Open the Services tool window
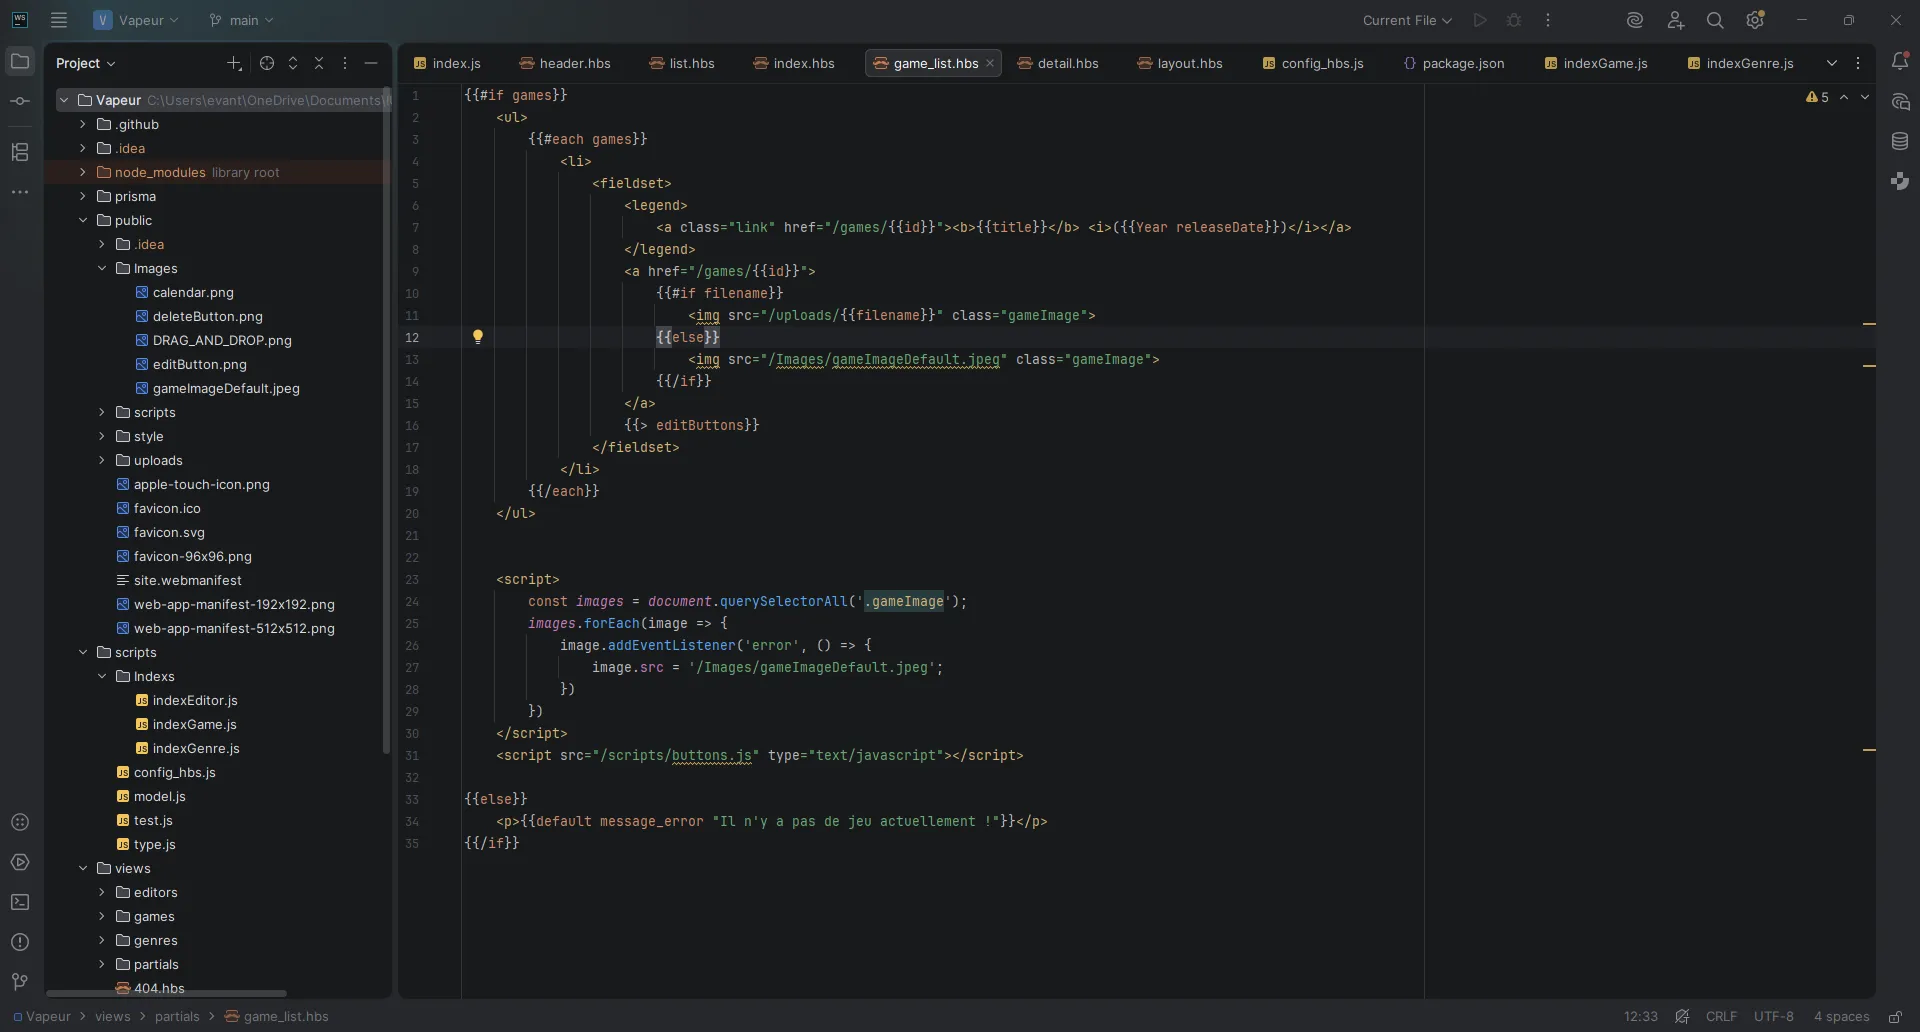This screenshot has height=1032, width=1920. click(x=20, y=862)
